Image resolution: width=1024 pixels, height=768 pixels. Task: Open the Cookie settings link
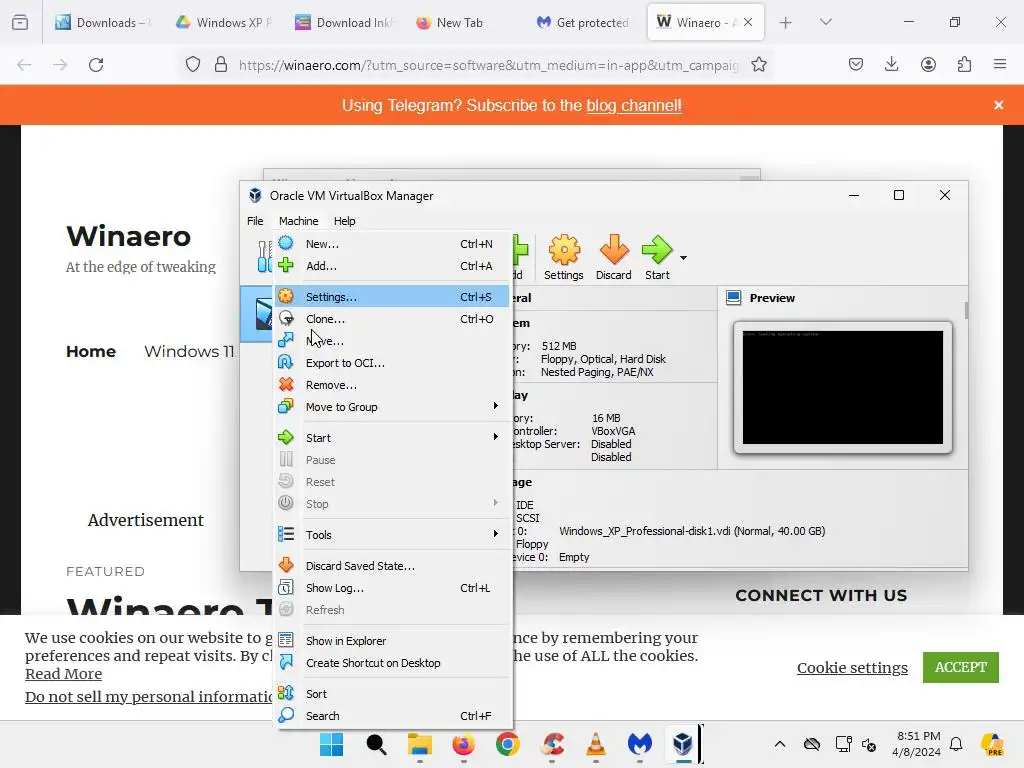[x=852, y=667]
